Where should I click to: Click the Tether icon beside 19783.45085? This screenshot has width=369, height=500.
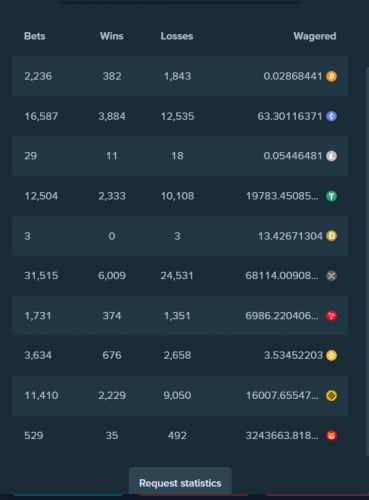click(331, 196)
